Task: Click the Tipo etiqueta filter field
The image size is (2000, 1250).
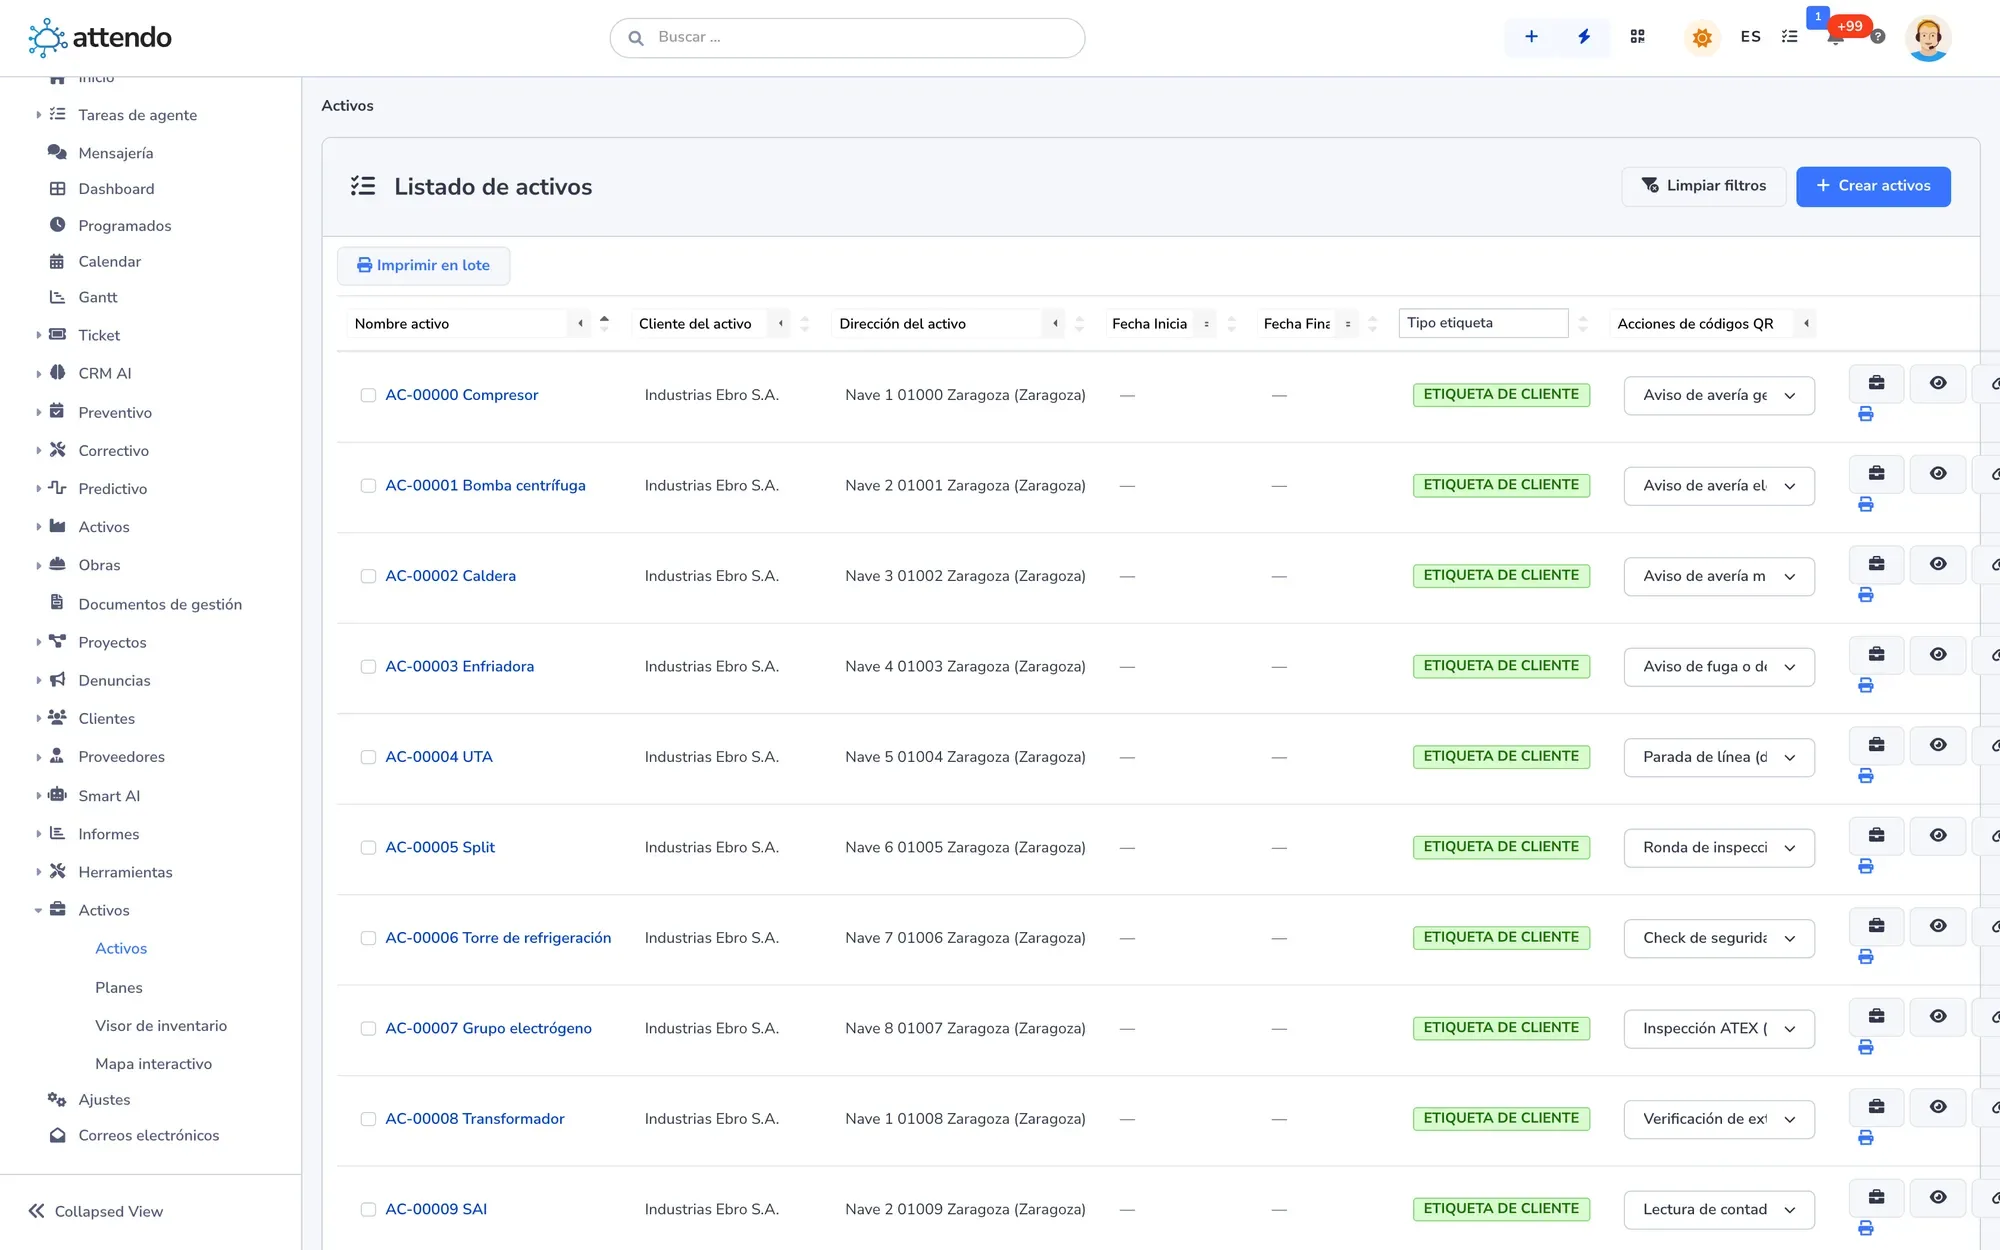Action: pos(1483,323)
